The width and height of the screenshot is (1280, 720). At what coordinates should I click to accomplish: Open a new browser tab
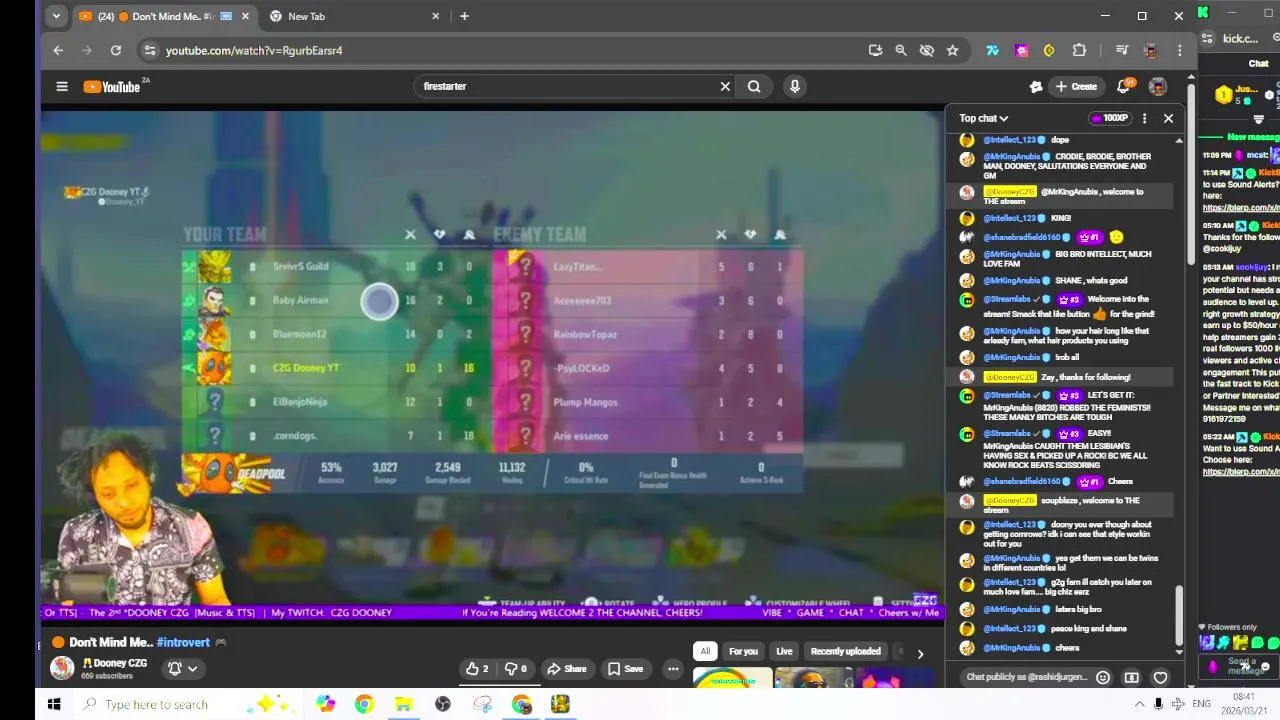point(464,16)
